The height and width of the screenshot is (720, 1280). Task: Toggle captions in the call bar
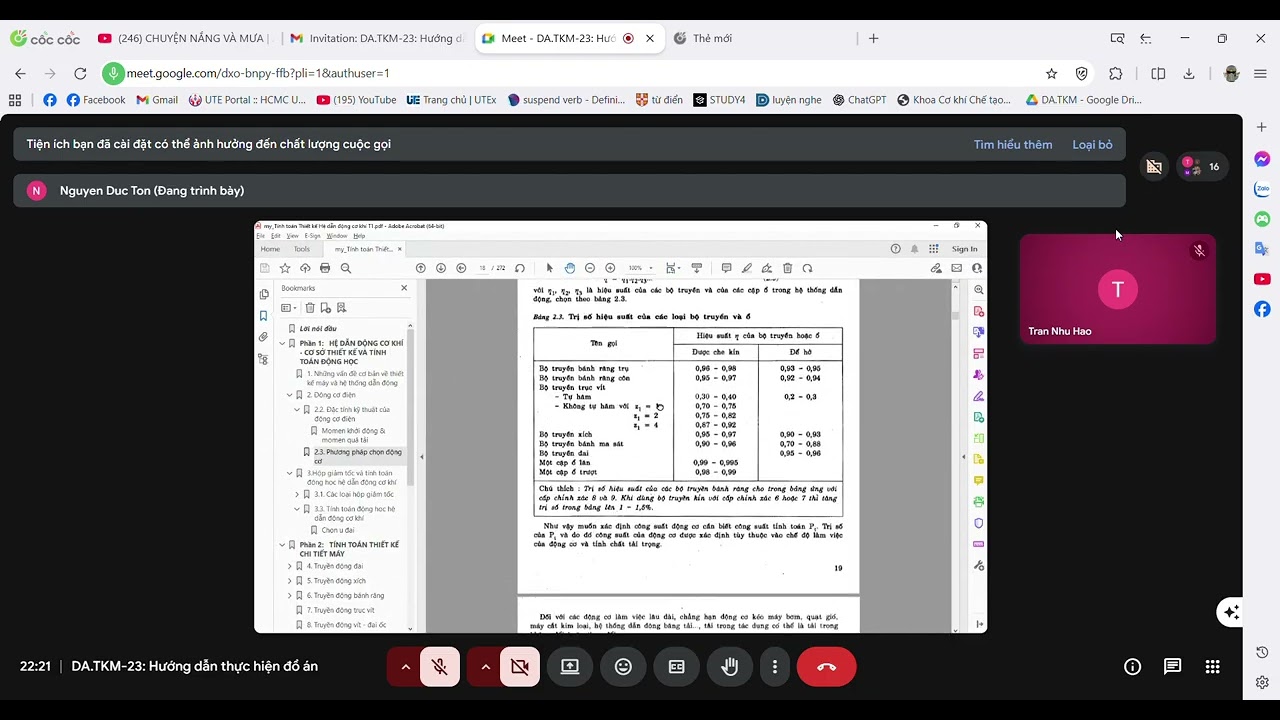click(x=676, y=667)
